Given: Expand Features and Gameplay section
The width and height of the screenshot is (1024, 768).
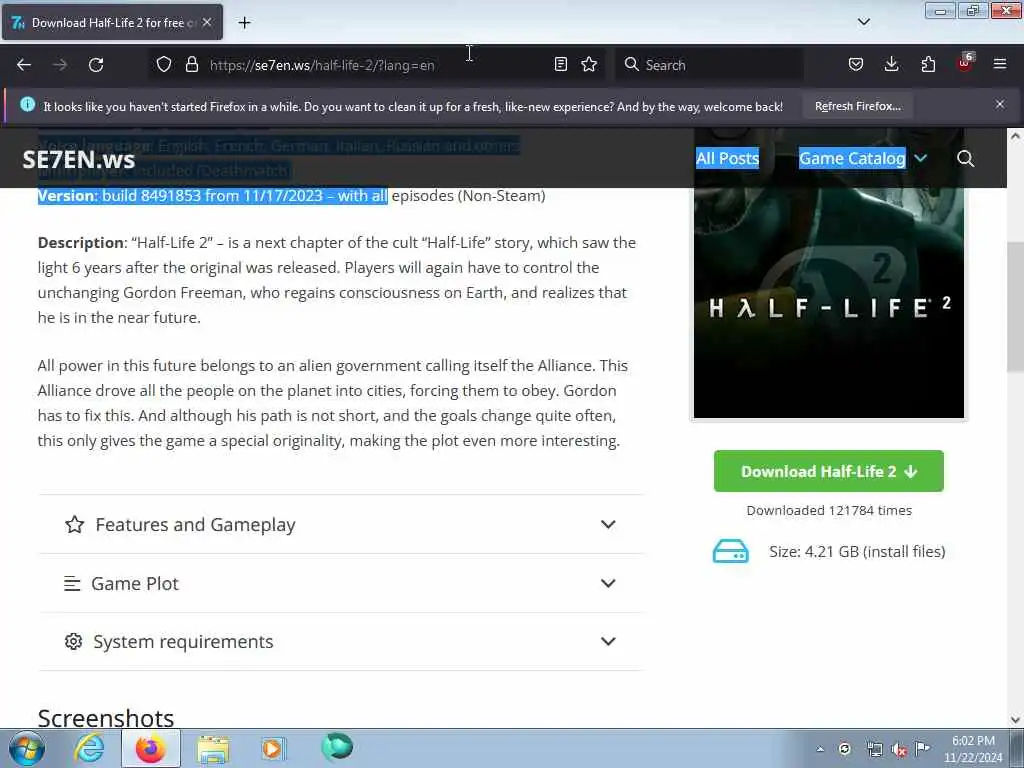Looking at the screenshot, I should (x=340, y=524).
